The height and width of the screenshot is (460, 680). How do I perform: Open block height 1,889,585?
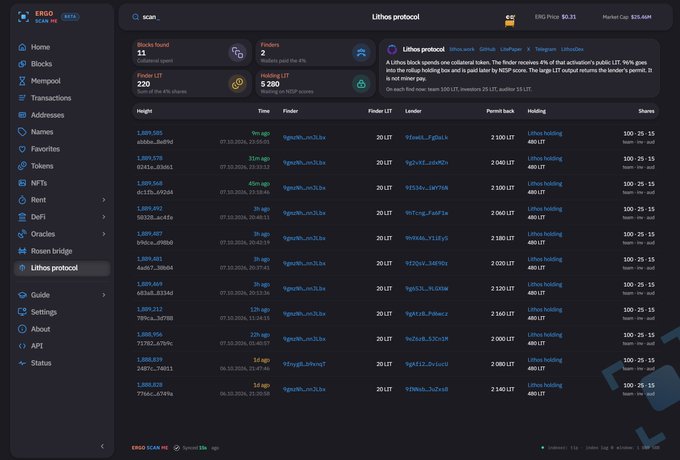[x=150, y=133]
